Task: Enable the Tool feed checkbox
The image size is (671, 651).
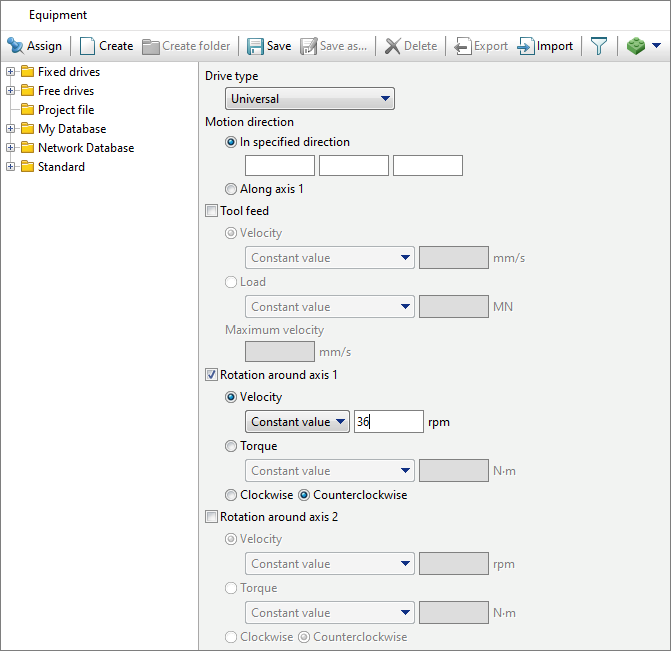Action: [211, 211]
